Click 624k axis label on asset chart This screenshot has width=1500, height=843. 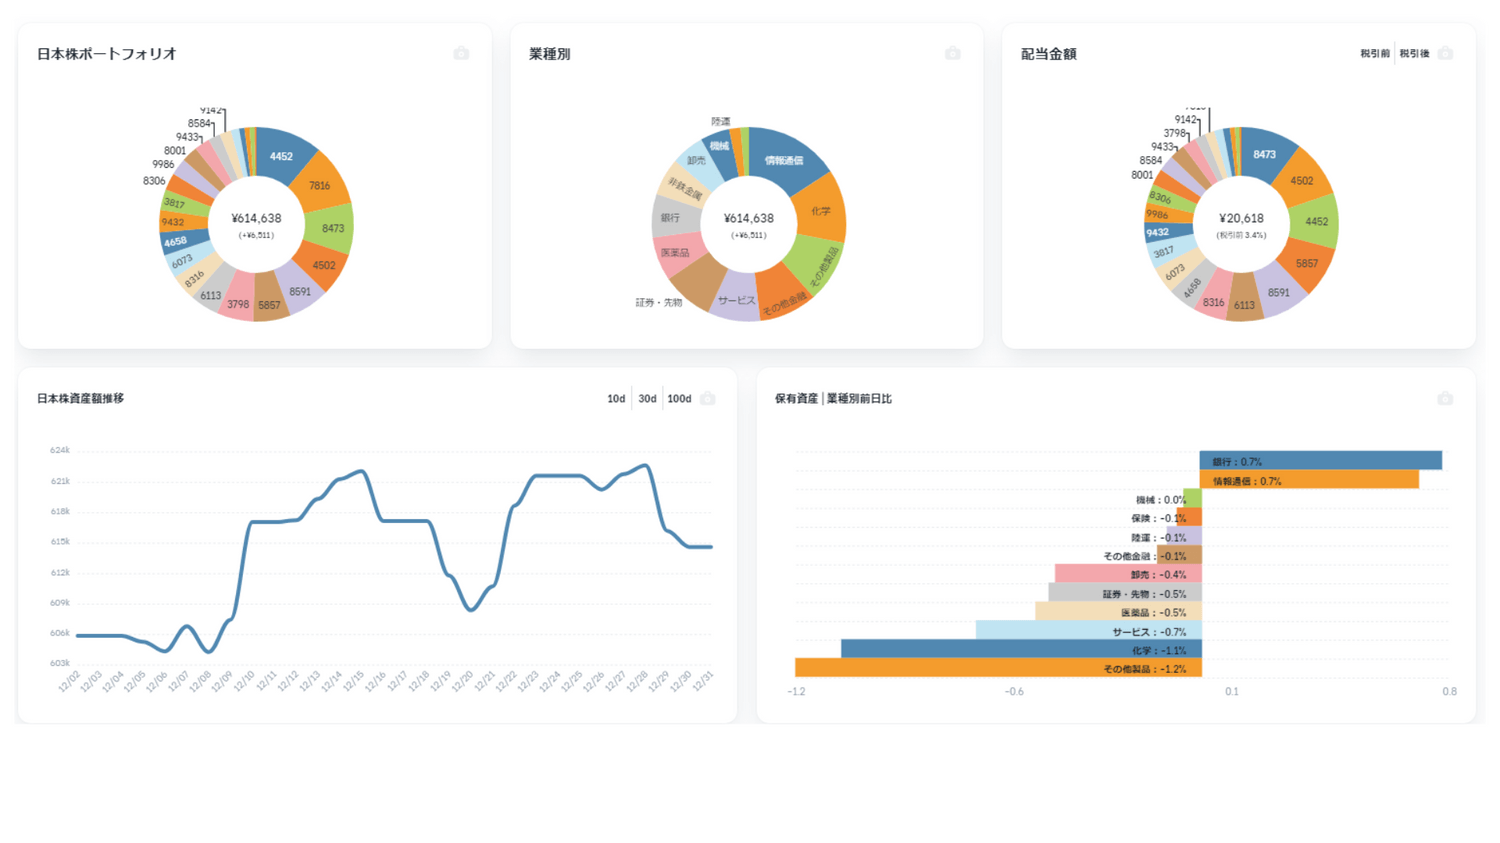[x=60, y=450]
